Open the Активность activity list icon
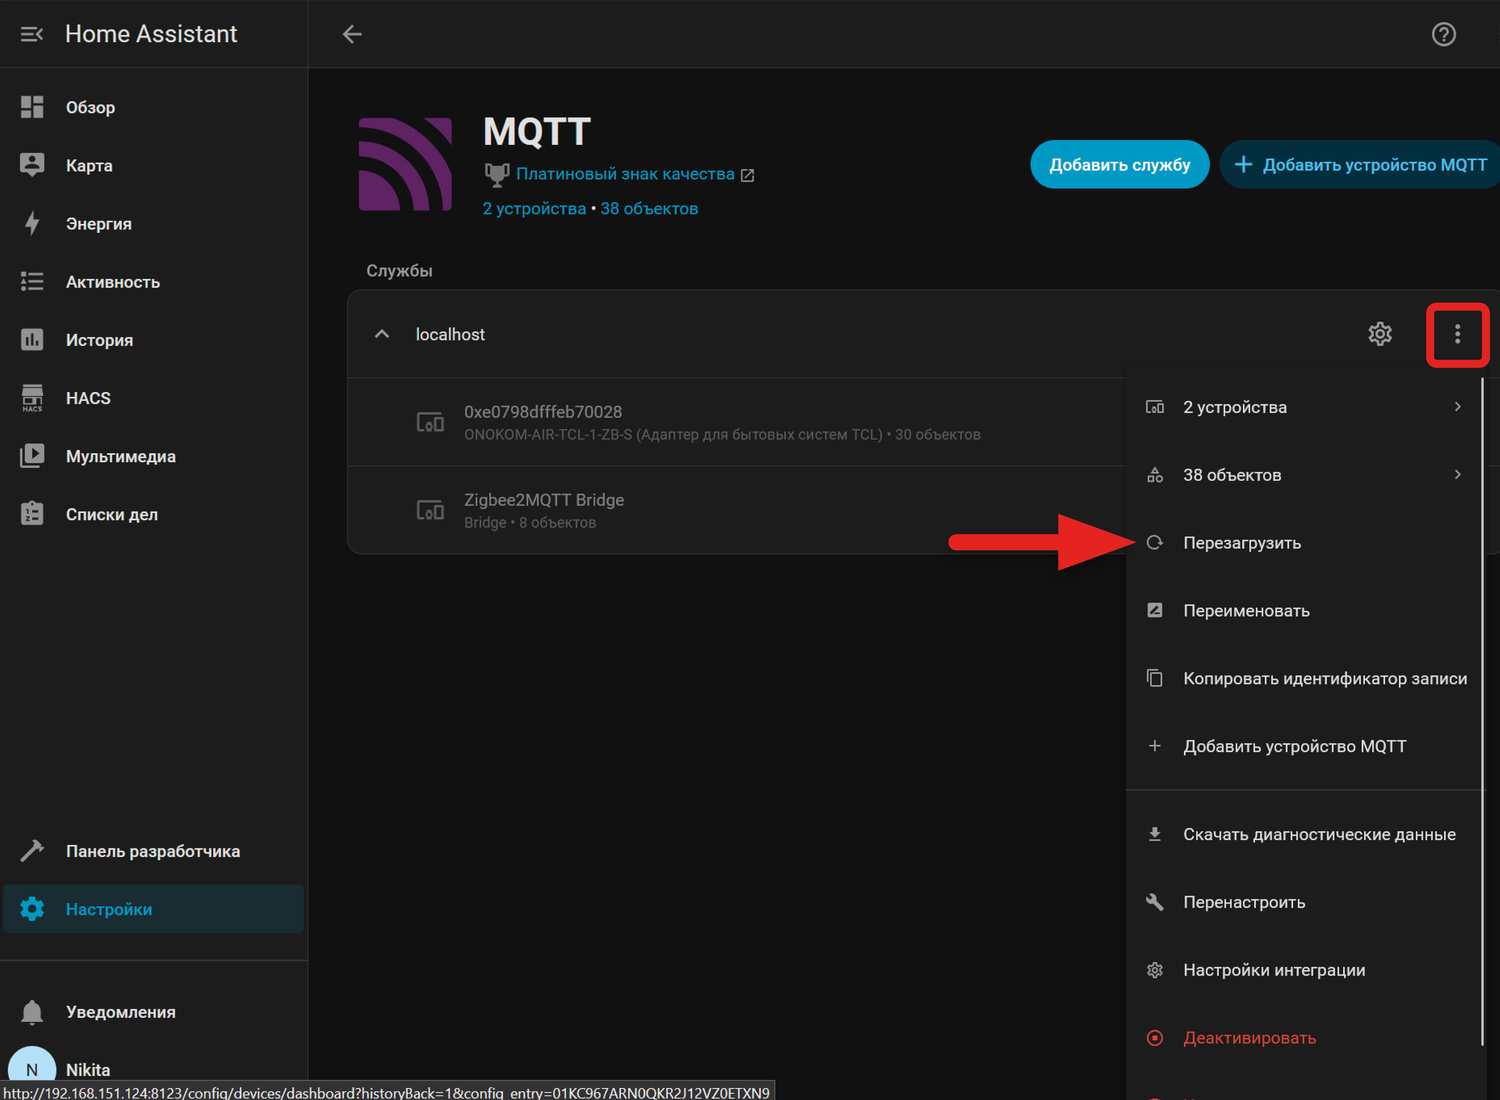The height and width of the screenshot is (1100, 1500). coord(32,282)
